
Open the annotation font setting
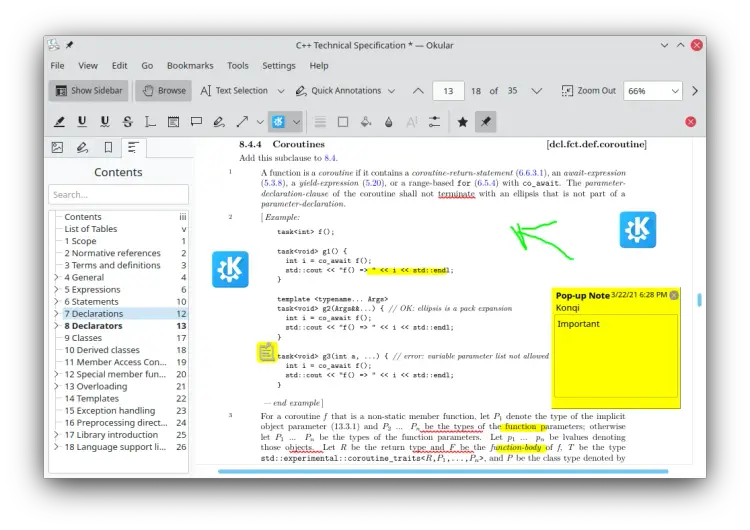[411, 122]
